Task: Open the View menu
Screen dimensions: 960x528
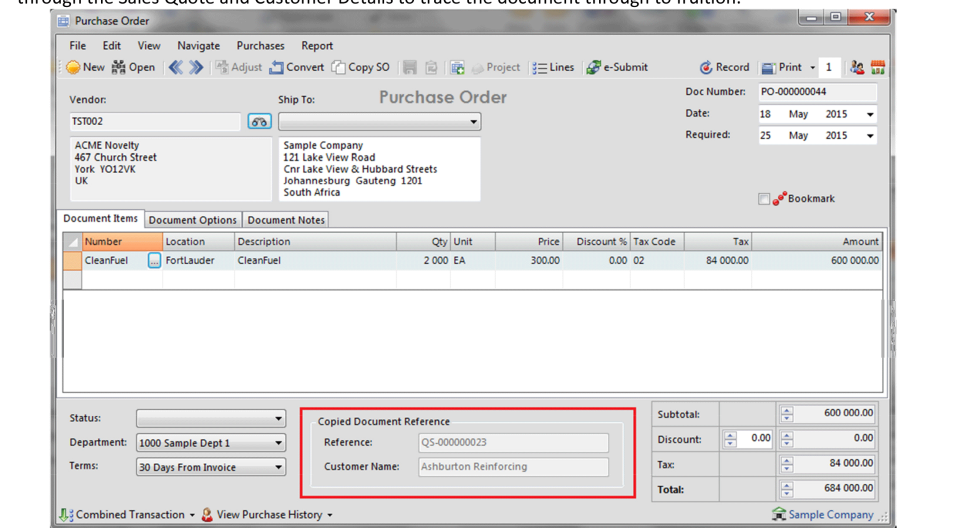Action: [149, 46]
